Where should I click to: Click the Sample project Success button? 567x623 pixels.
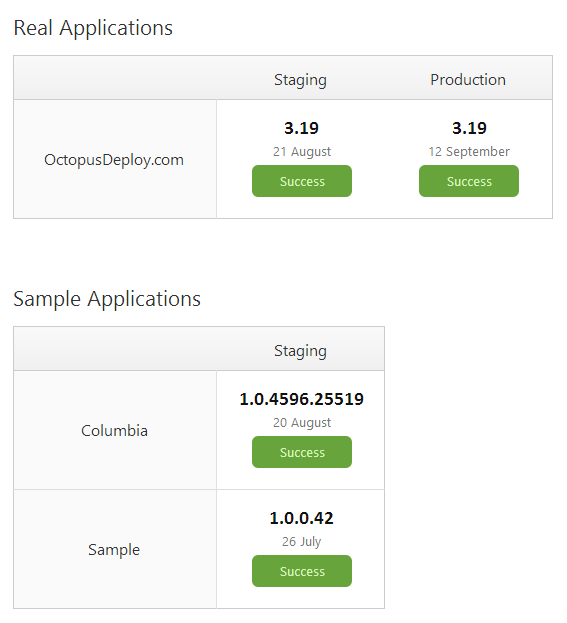pos(302,571)
